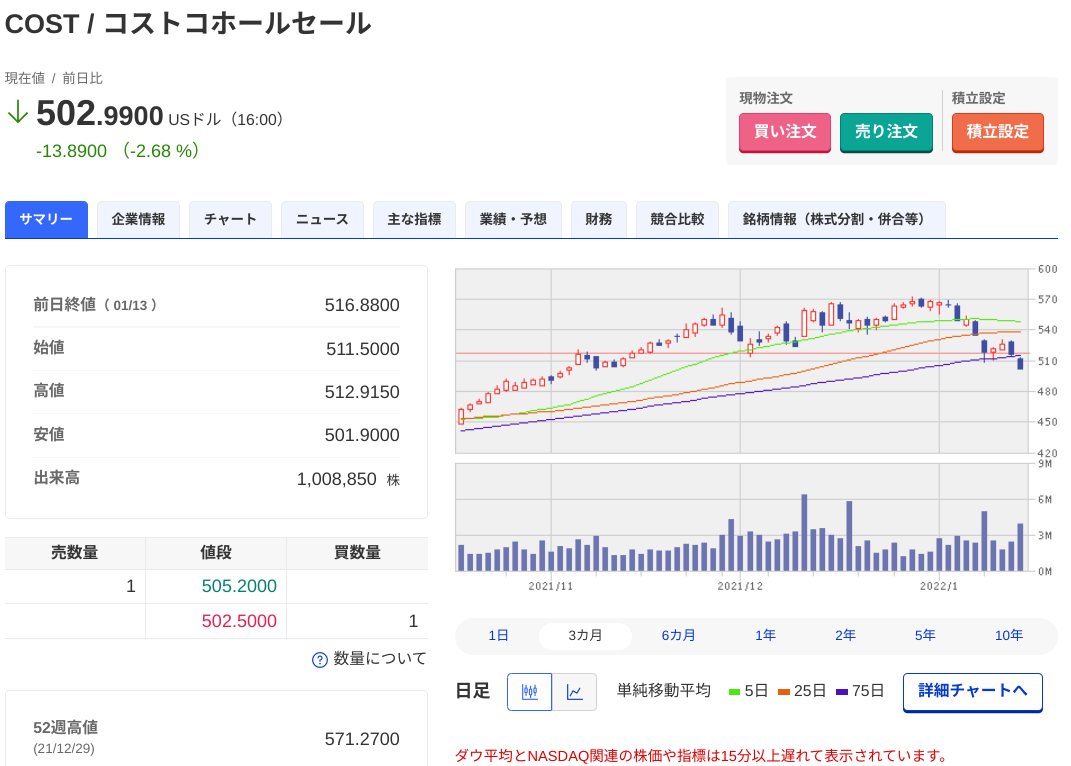Screen dimensions: 1071x766
Task: Click the orange 25日 moving average swatch
Action: [x=784, y=692]
